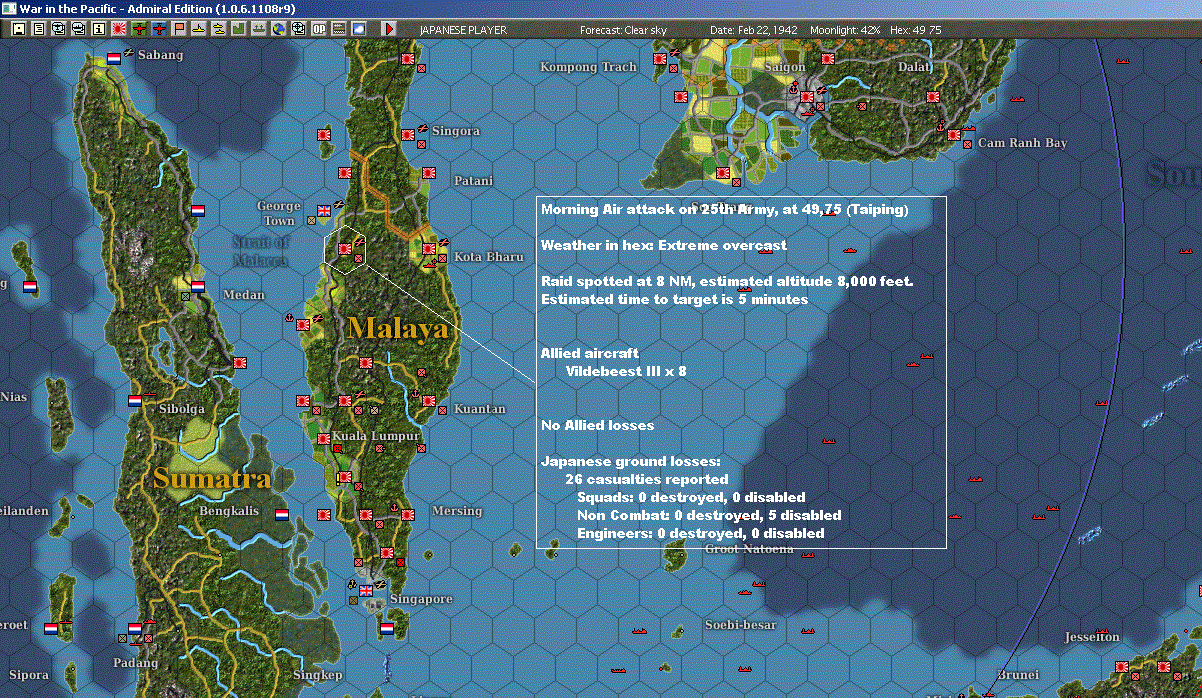
Task: Click the crosshair target toolbar icon
Action: coord(299,29)
